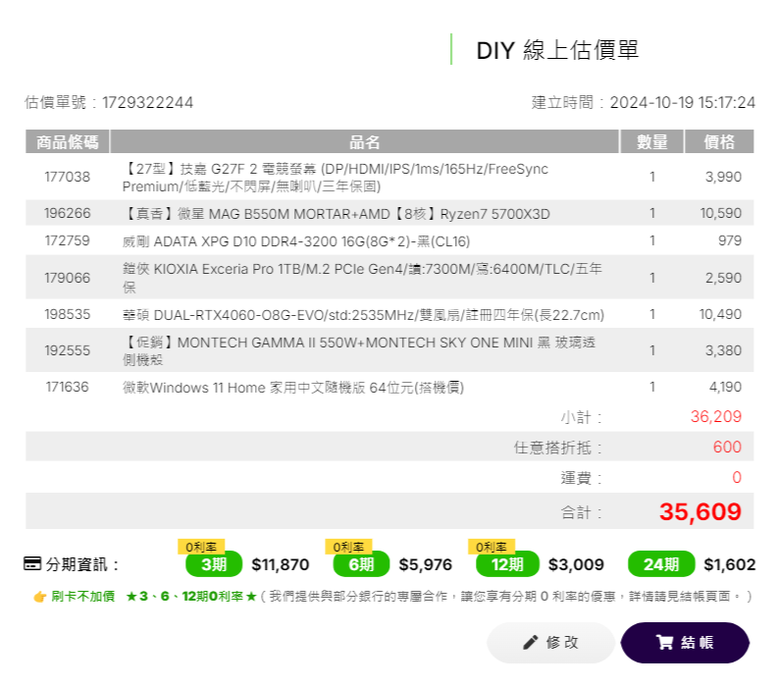This screenshot has height=687, width=780.
Task: Click price 3,380
Action: 723,351
